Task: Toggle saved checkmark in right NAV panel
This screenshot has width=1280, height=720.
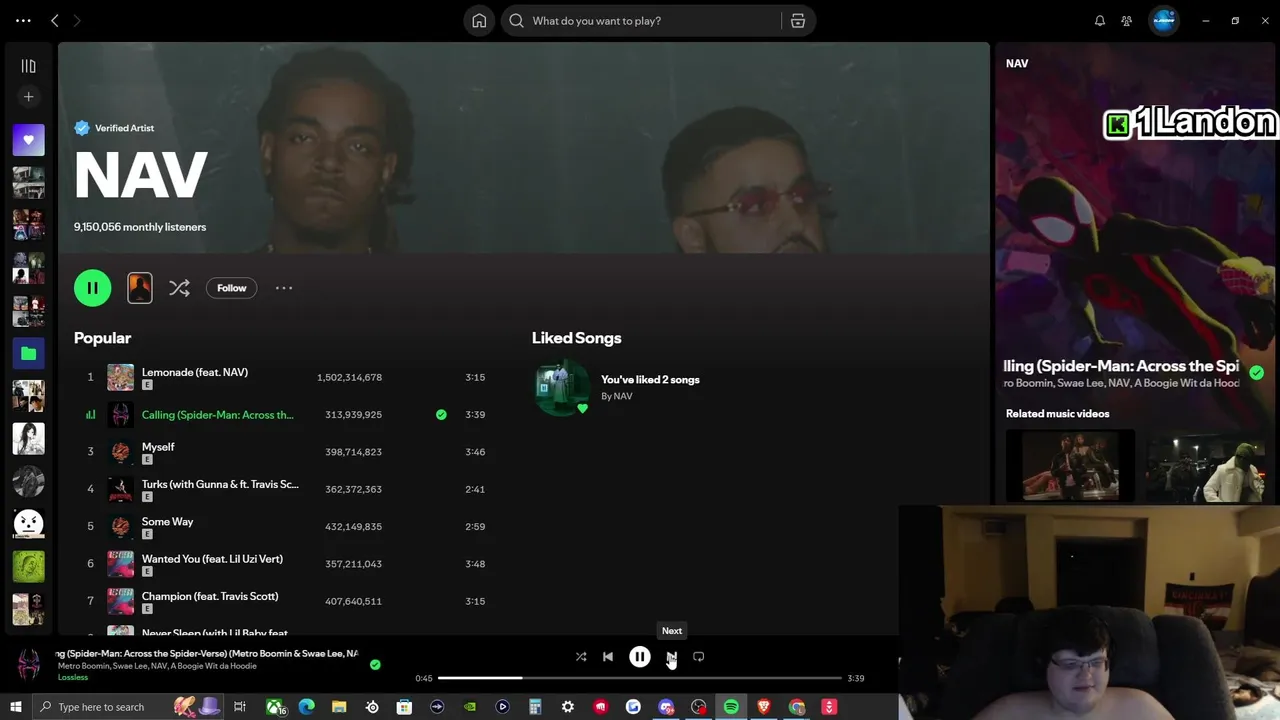Action: (1257, 372)
